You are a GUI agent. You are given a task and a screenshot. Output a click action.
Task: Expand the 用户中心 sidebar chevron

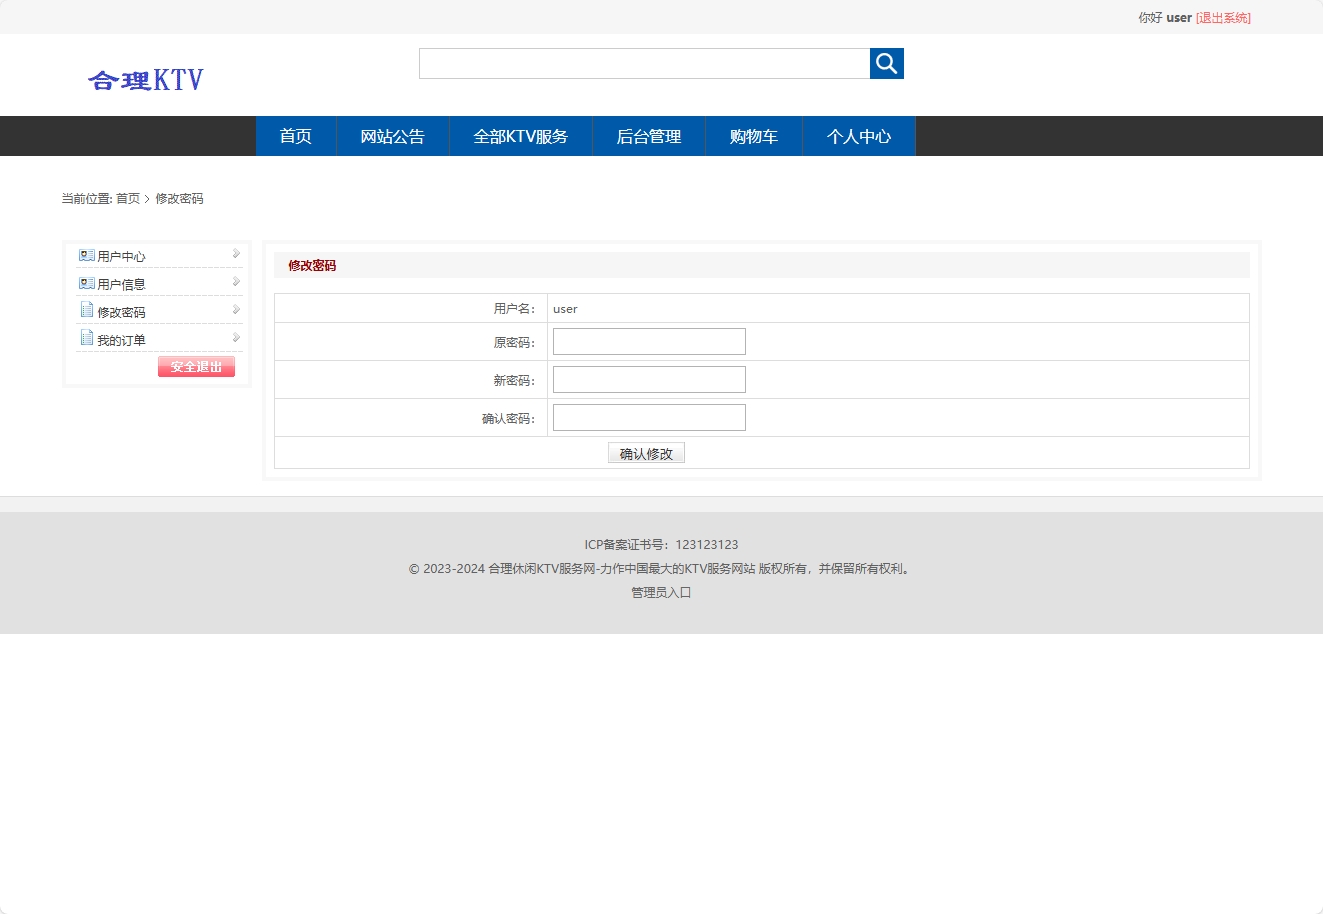pyautogui.click(x=235, y=254)
